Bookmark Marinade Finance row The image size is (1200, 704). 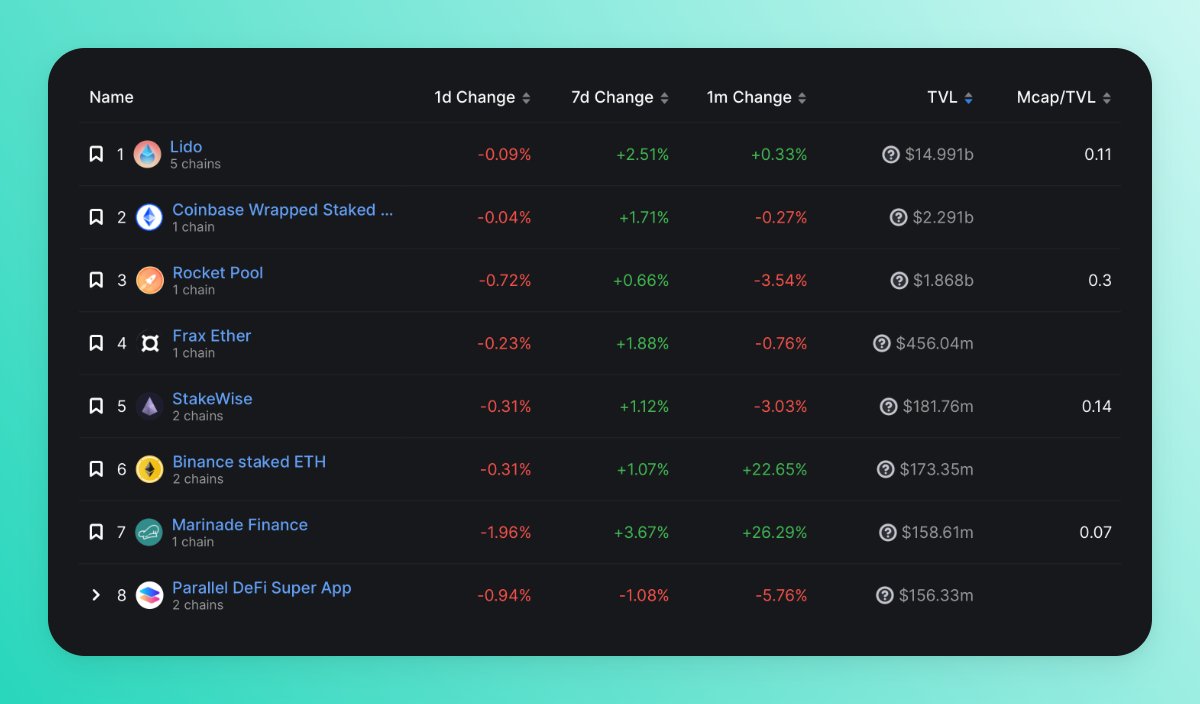(x=96, y=532)
